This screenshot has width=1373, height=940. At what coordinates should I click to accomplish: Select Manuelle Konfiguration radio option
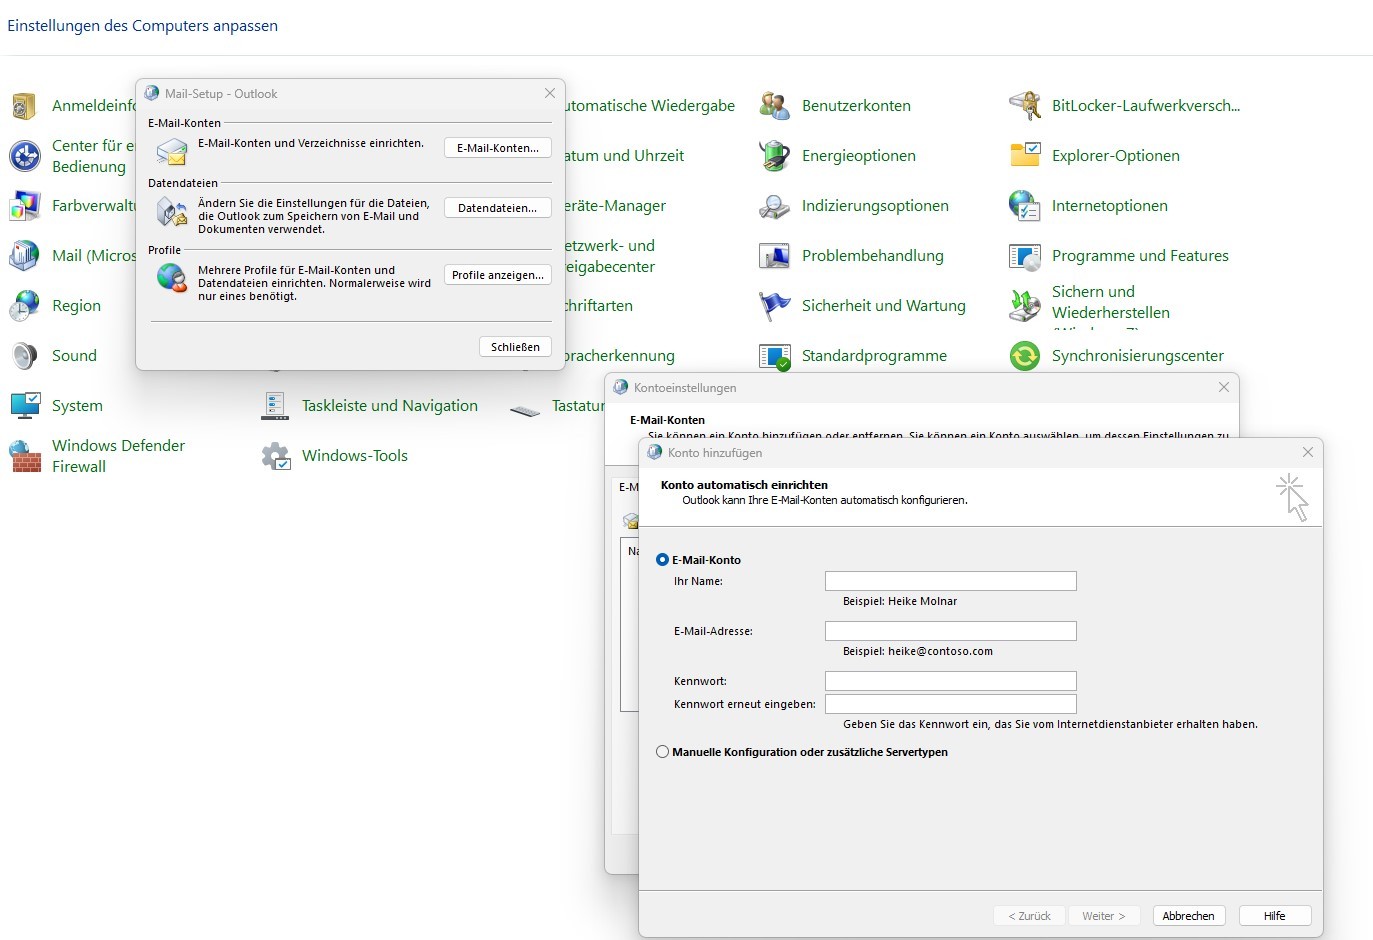click(x=662, y=752)
